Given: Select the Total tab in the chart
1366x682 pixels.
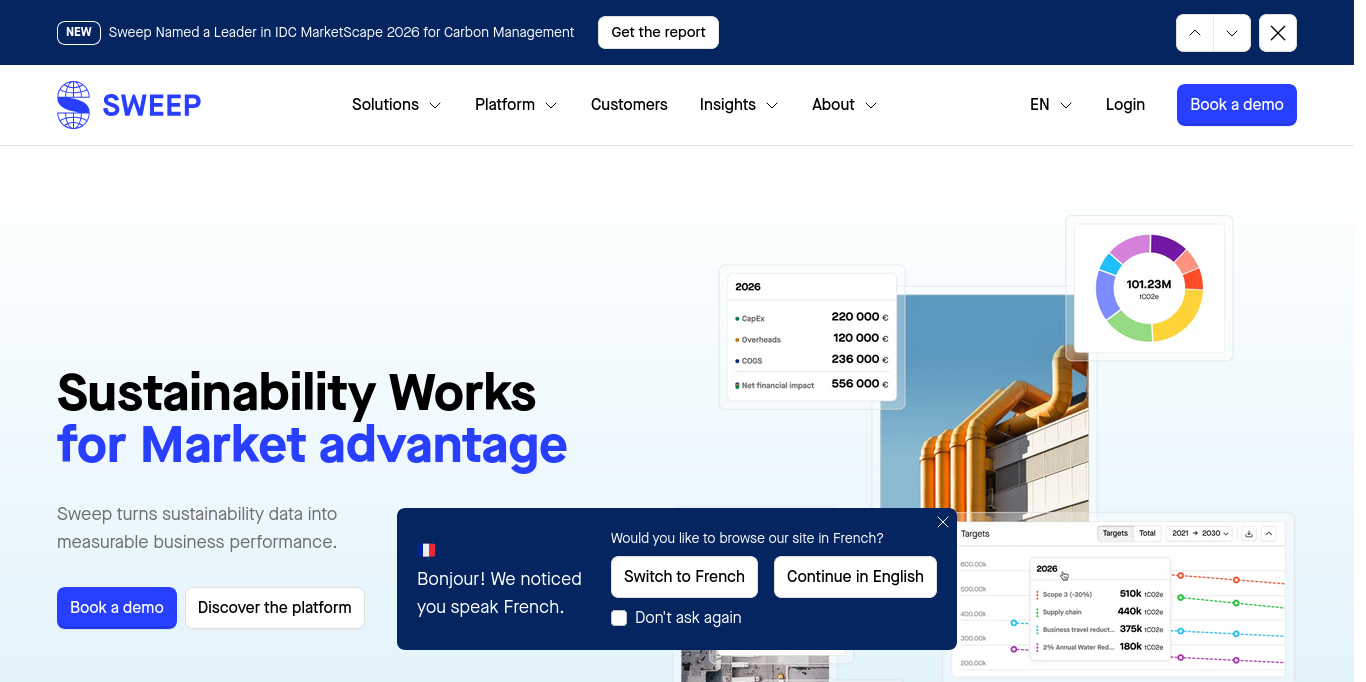Looking at the screenshot, I should click(1148, 534).
